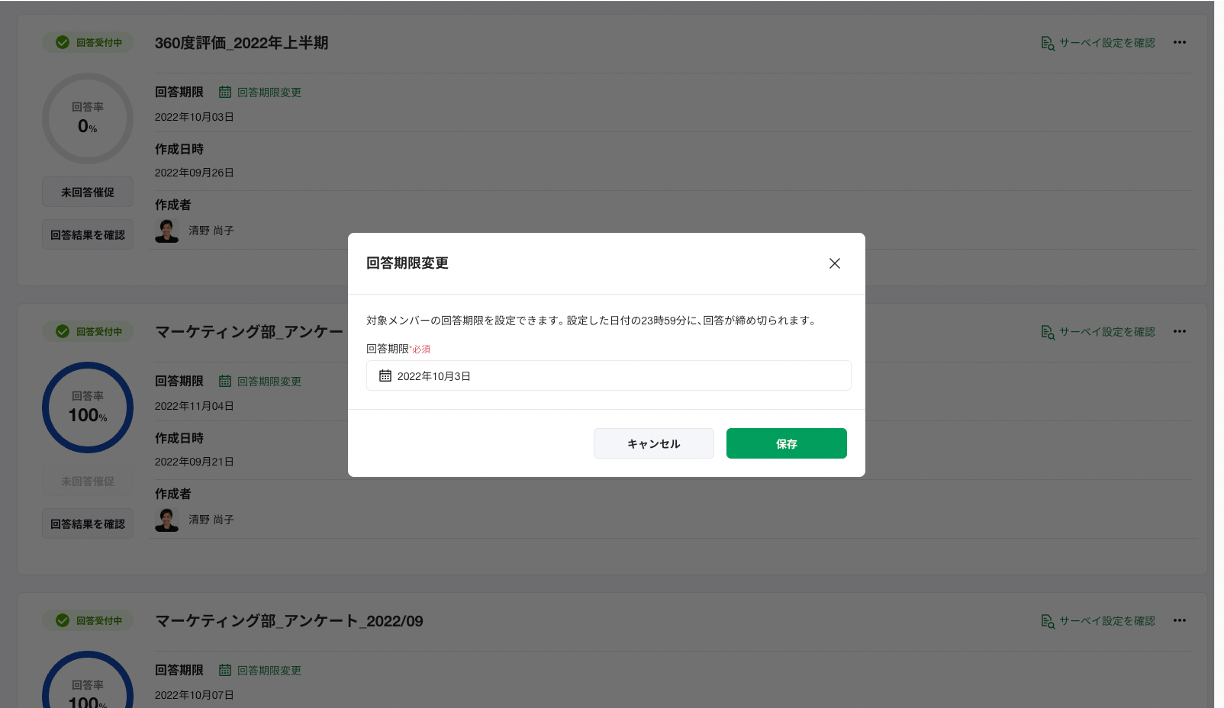
Task: Click 回答期限変更 link under 360度評価_2022年上半期
Action: [x=260, y=92]
